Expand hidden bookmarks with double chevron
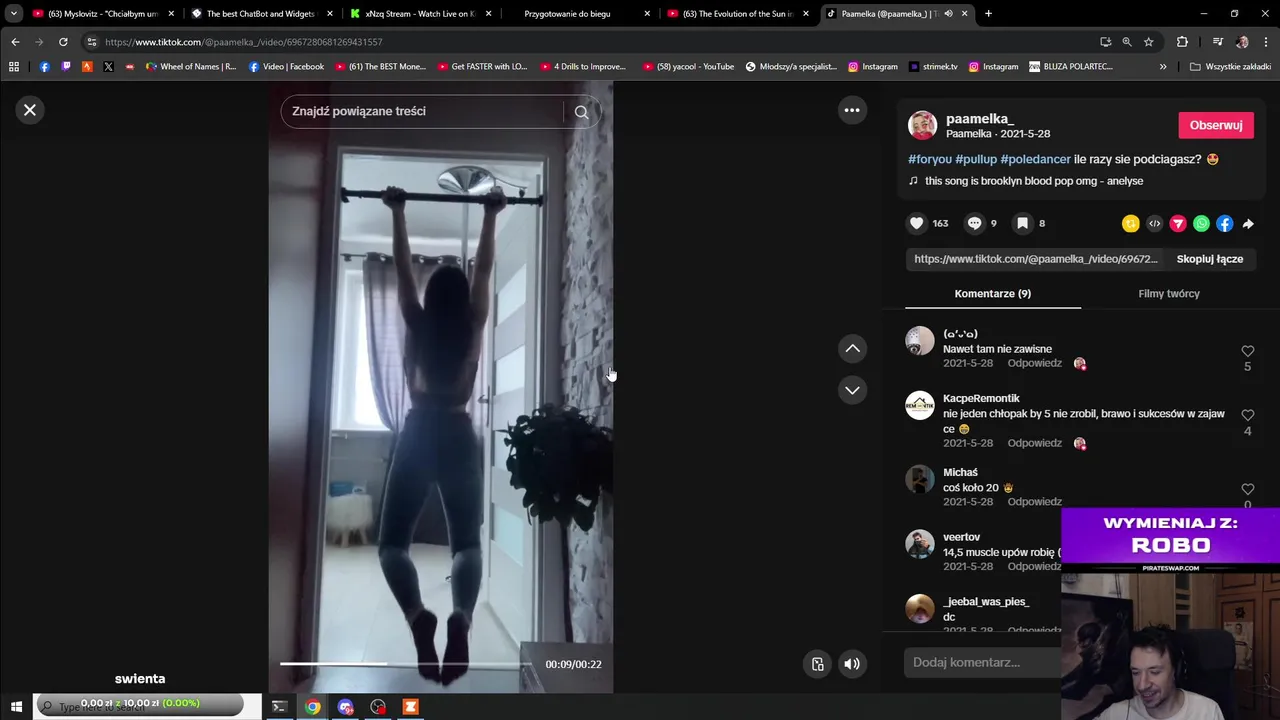Viewport: 1280px width, 720px height. 1163,67
